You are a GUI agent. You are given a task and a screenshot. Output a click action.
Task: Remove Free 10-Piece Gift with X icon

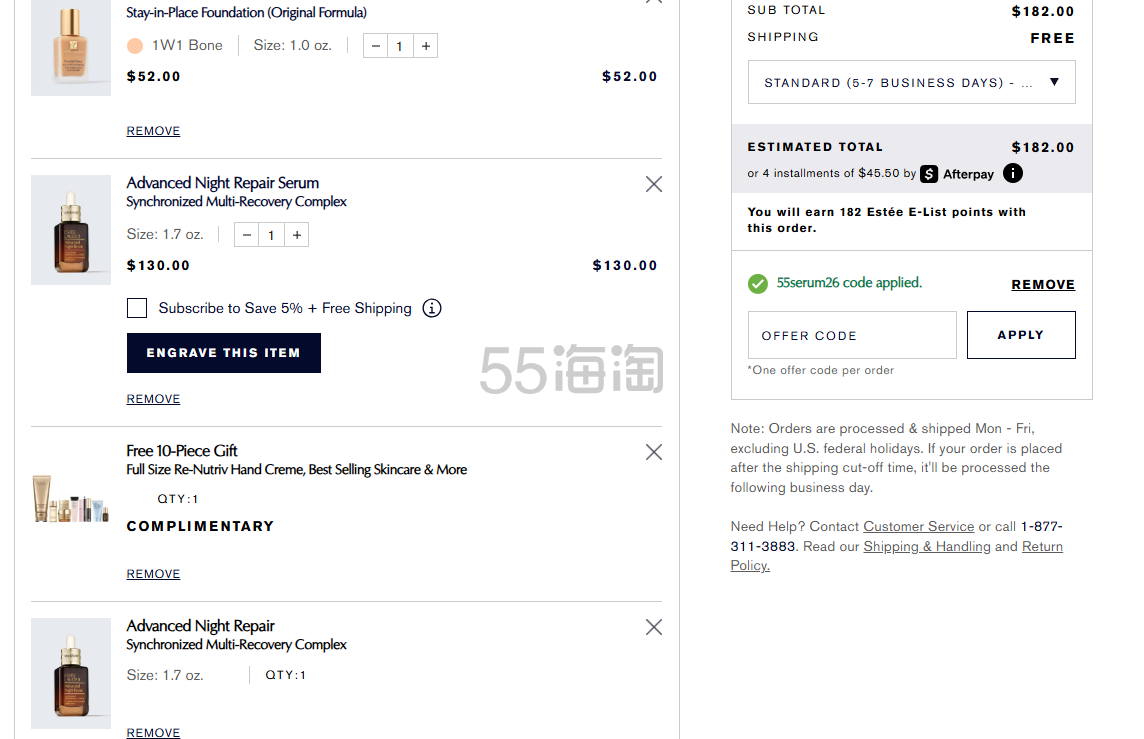(x=654, y=452)
